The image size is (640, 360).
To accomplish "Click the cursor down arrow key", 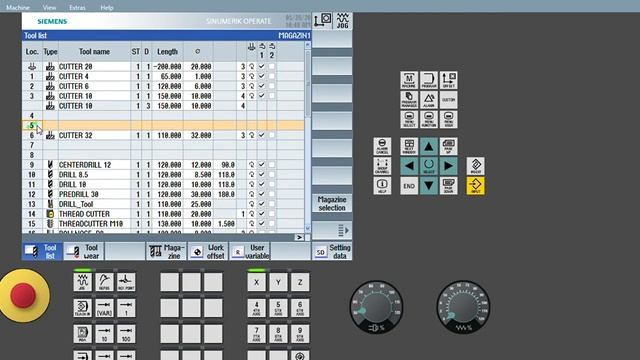I will point(429,186).
